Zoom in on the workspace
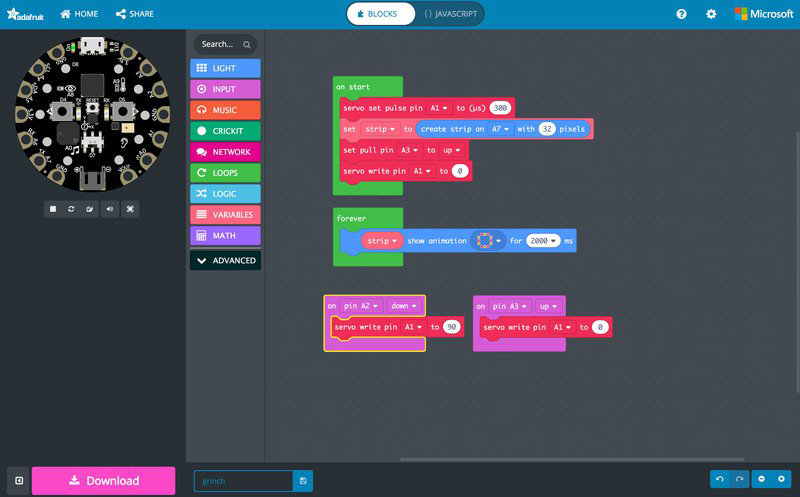Image resolution: width=800 pixels, height=497 pixels. [781, 480]
